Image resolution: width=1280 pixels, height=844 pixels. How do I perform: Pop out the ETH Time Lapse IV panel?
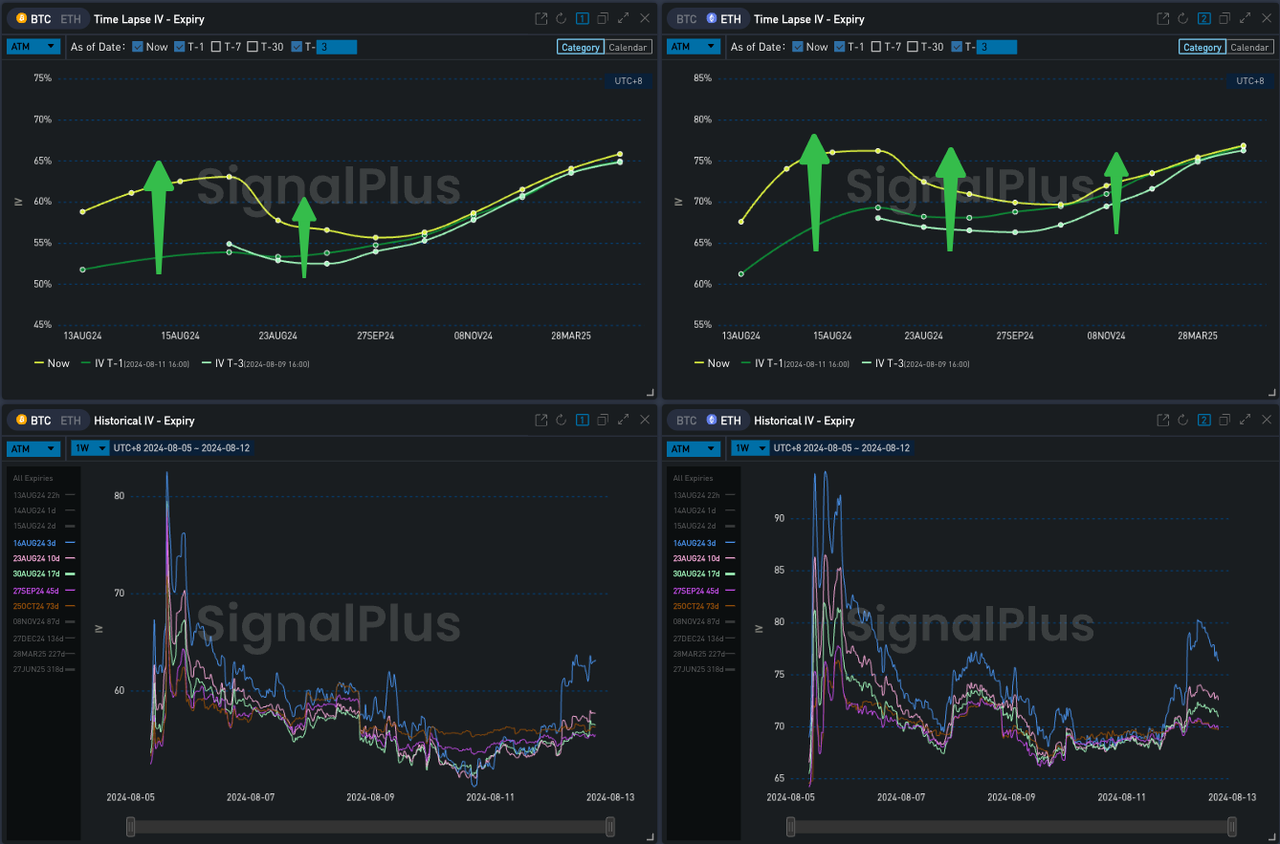(1163, 19)
